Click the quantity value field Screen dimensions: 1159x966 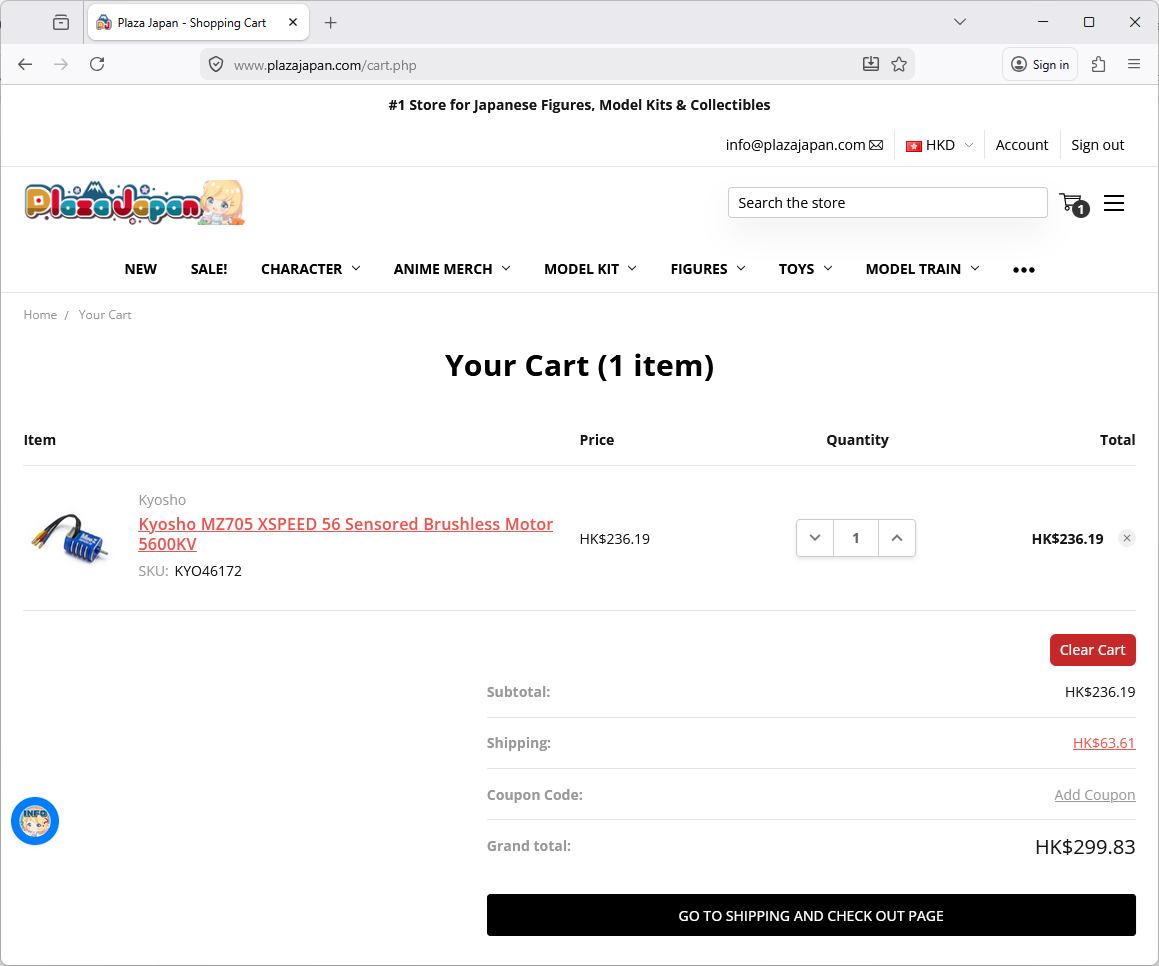pos(856,538)
